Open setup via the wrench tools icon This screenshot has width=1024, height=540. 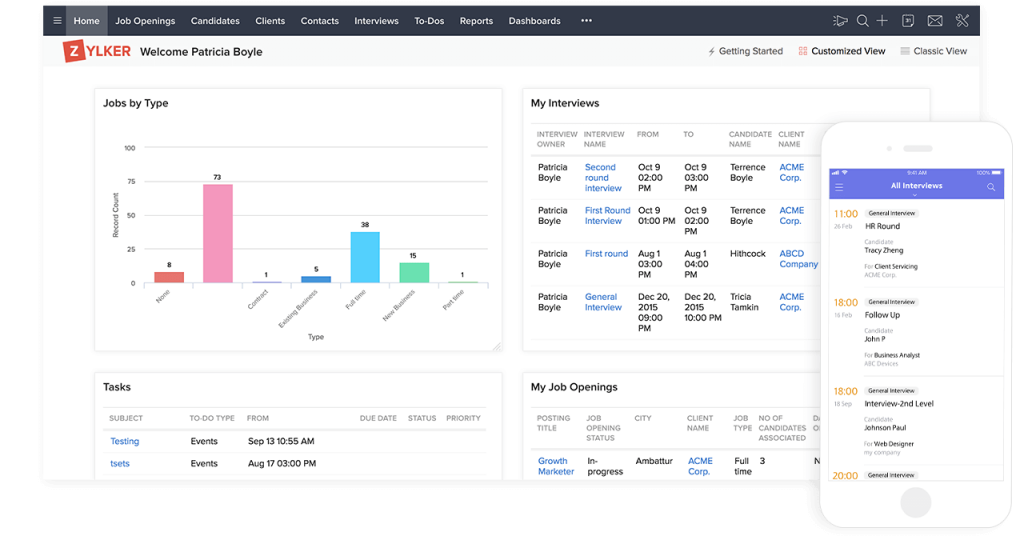pos(962,21)
